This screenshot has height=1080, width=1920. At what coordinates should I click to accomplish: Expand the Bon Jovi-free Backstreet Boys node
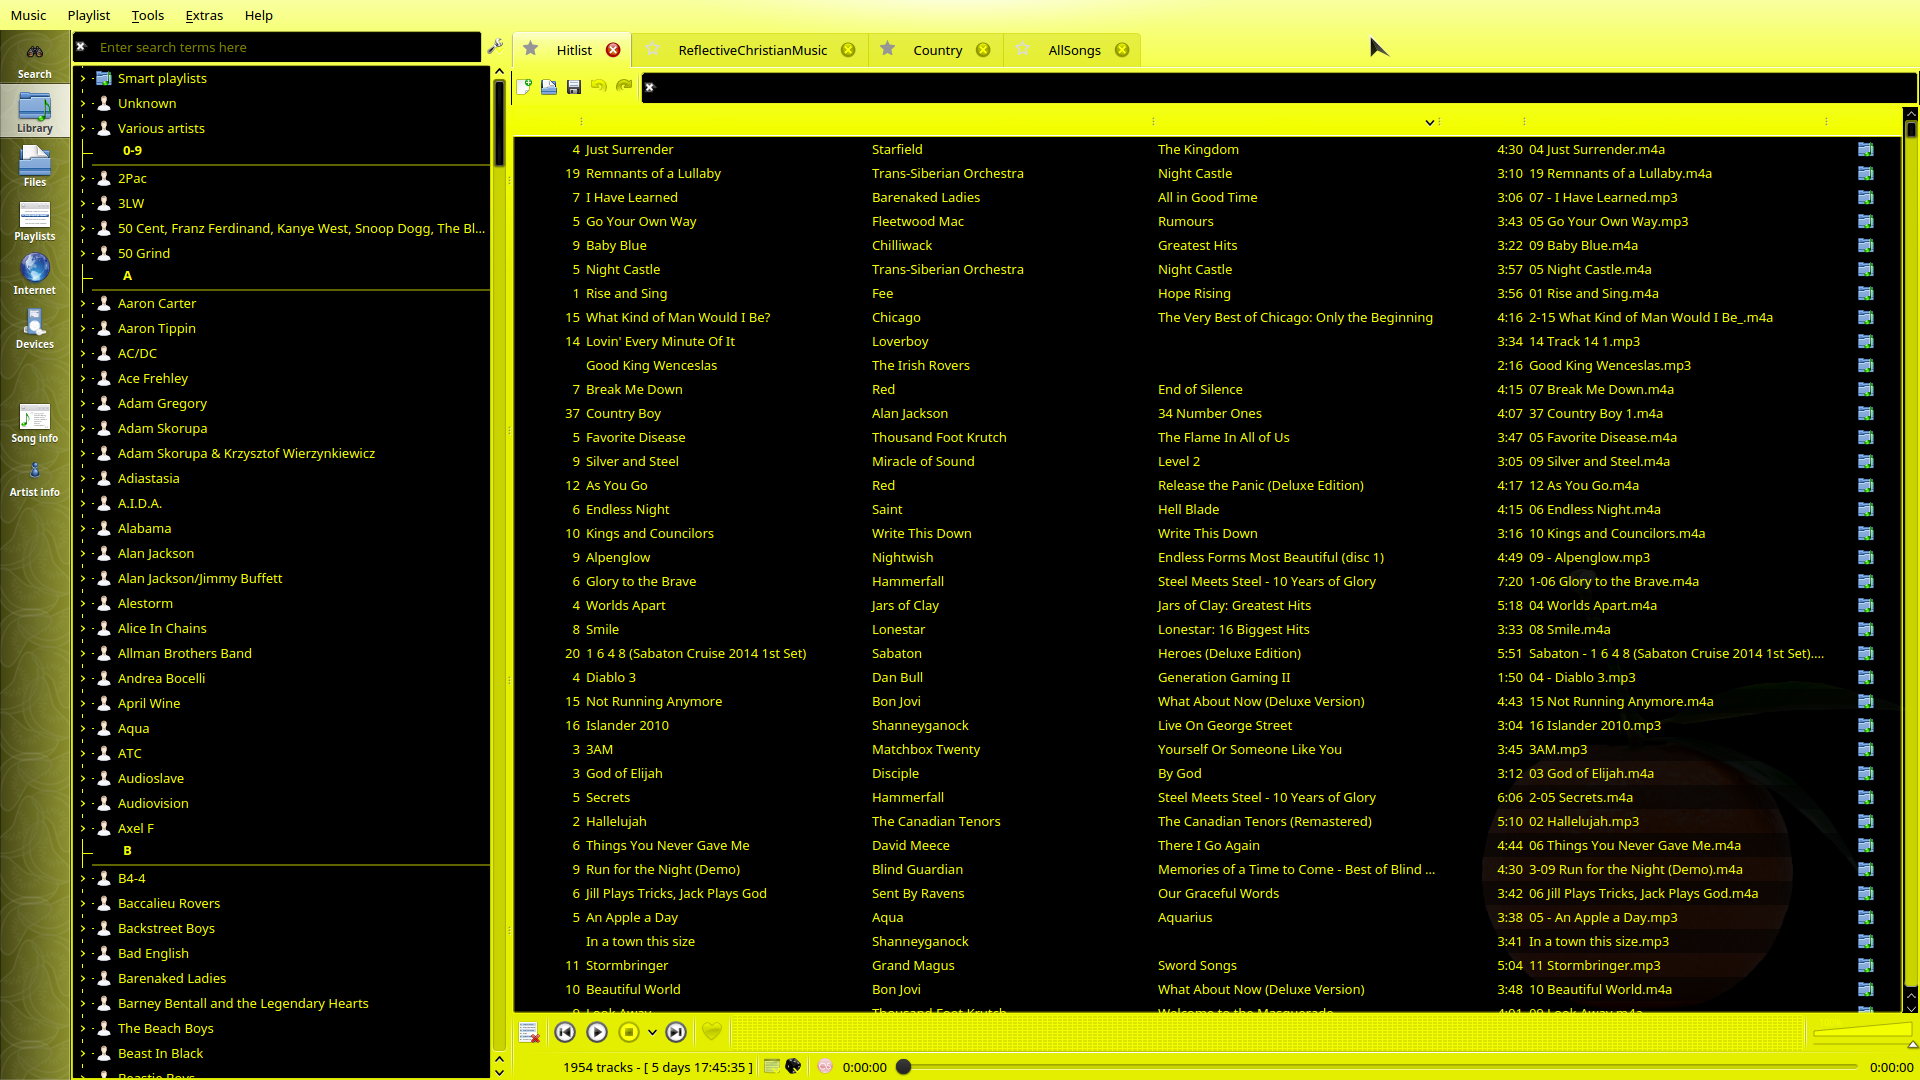[83, 928]
